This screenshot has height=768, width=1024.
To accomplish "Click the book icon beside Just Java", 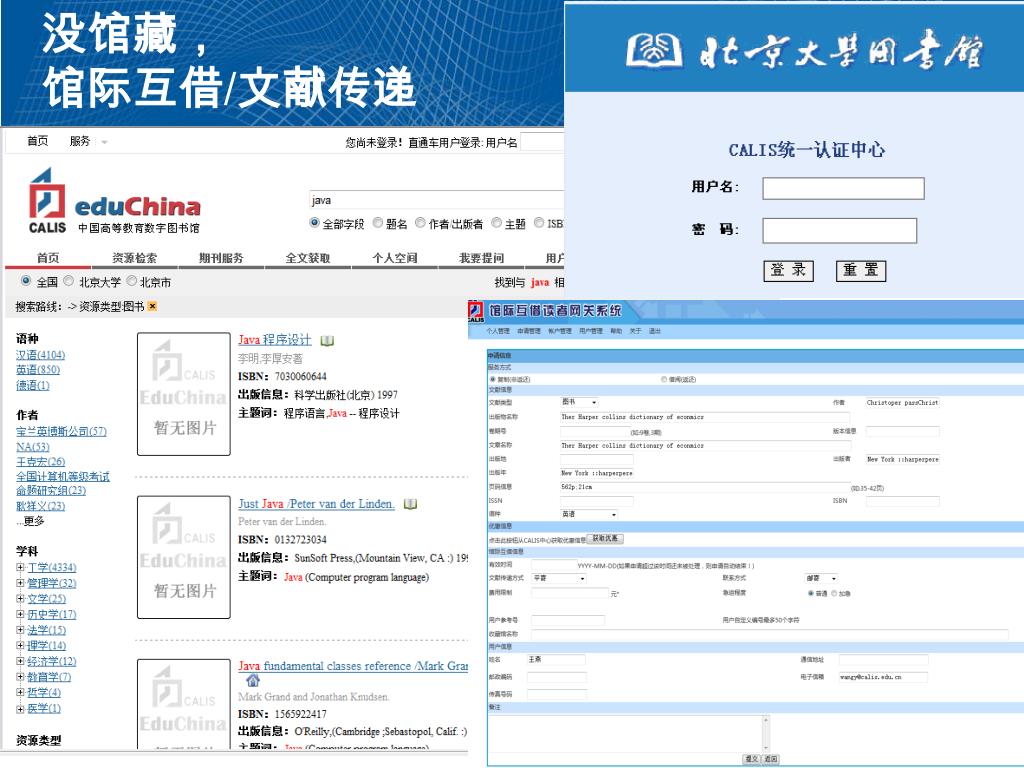I will [410, 504].
